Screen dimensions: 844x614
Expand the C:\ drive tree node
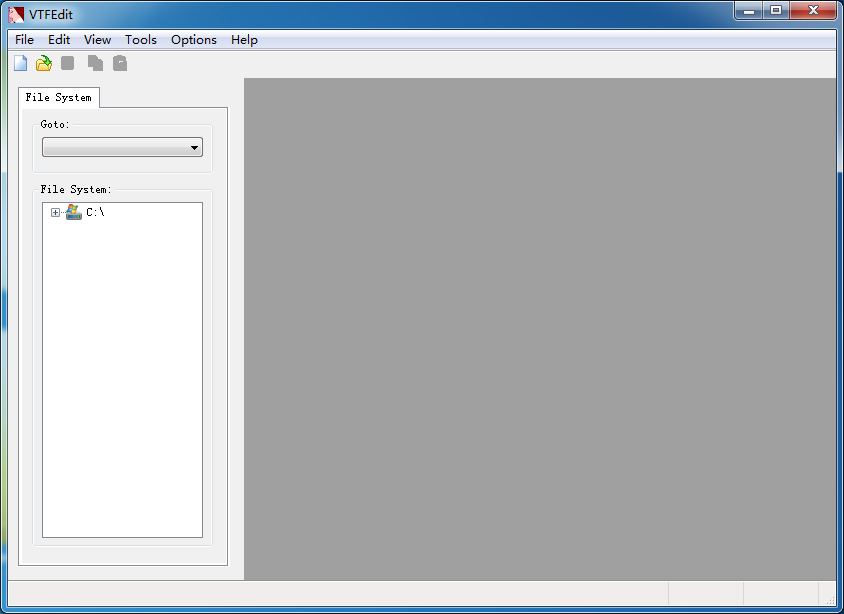(55, 212)
